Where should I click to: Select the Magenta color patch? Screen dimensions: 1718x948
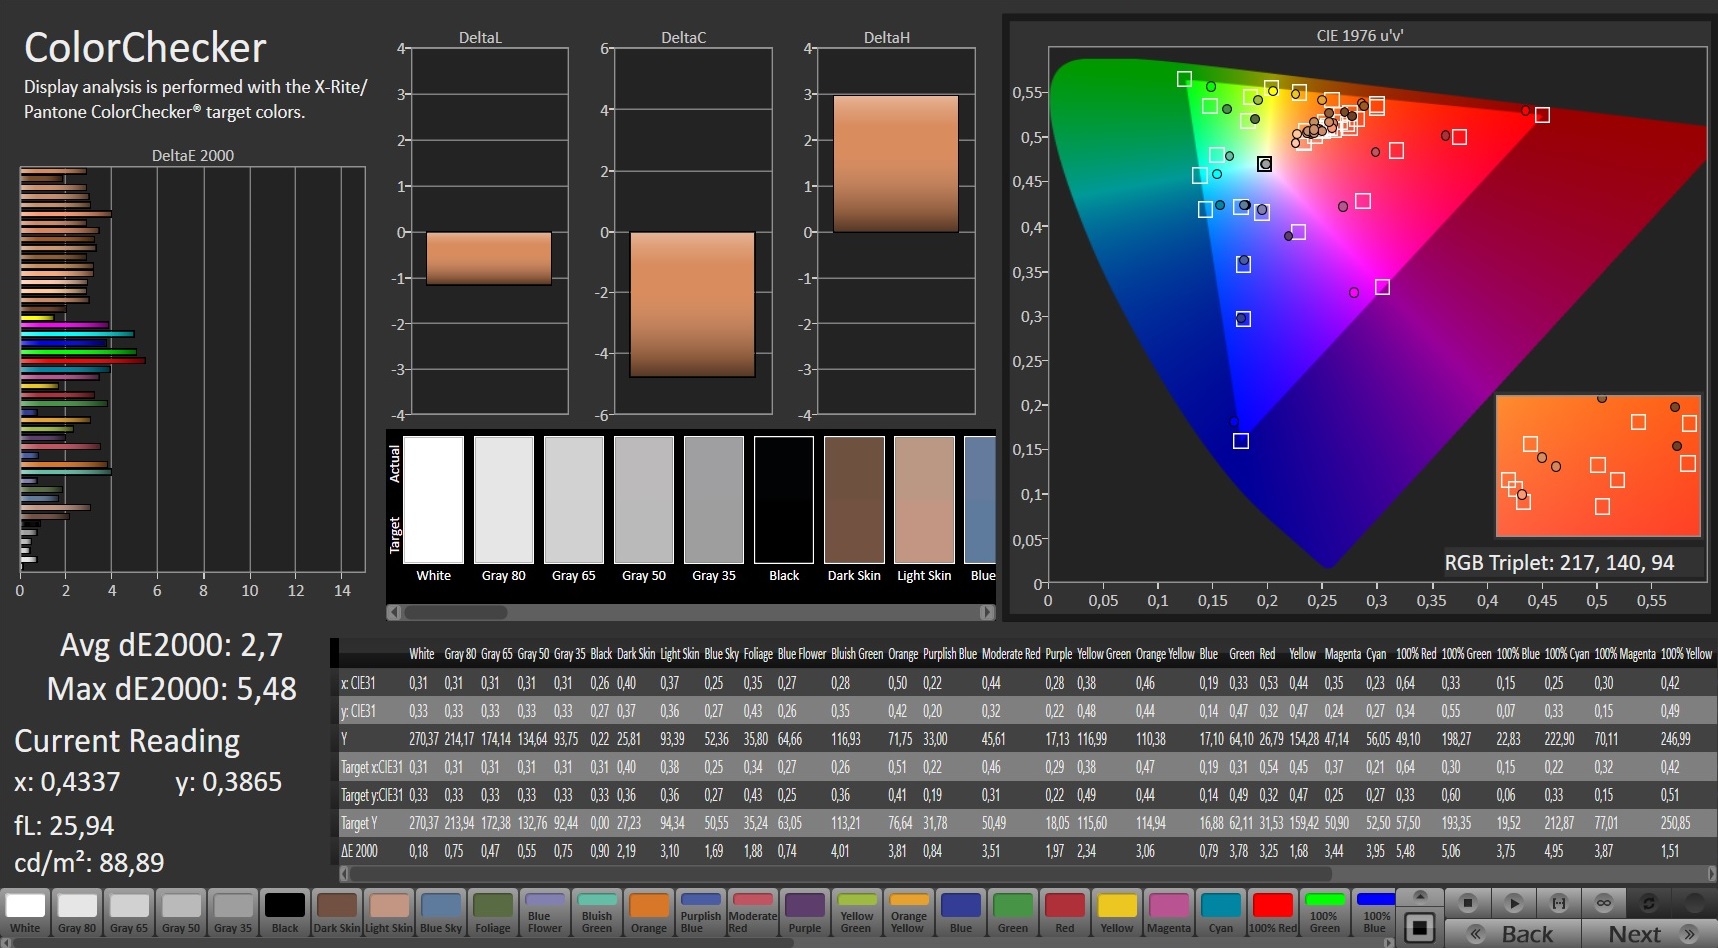pos(1168,912)
